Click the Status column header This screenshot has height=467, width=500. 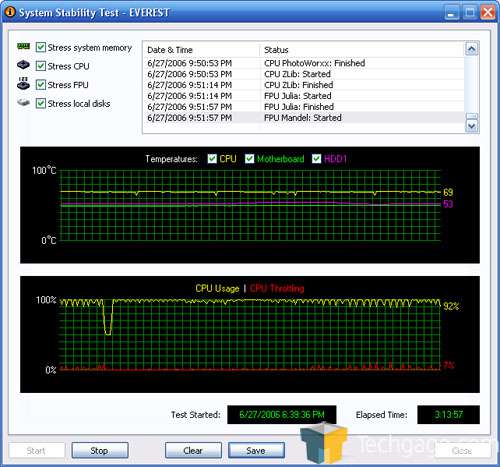click(362, 50)
